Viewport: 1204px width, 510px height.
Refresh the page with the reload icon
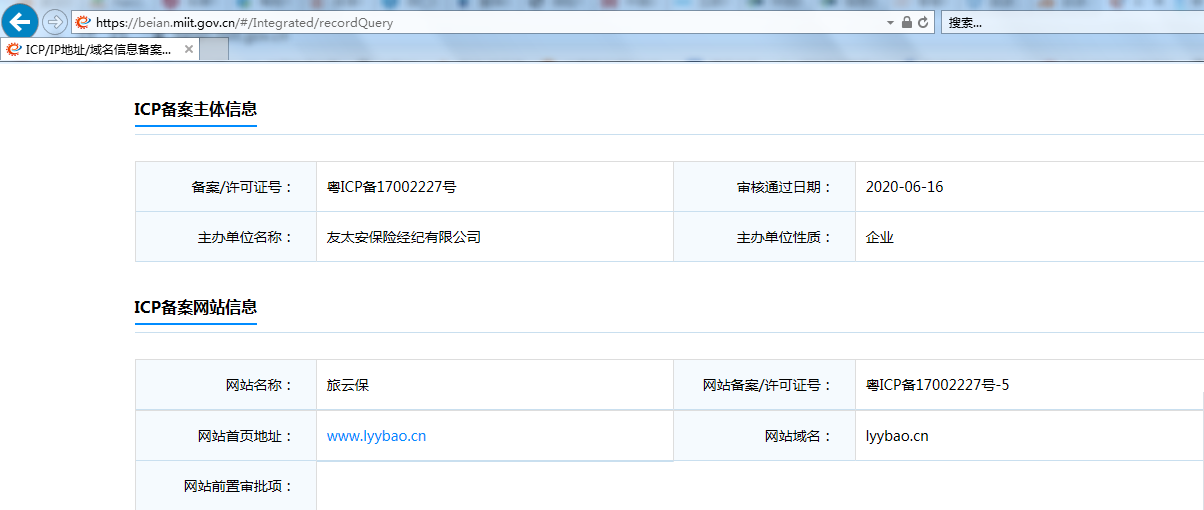[923, 22]
